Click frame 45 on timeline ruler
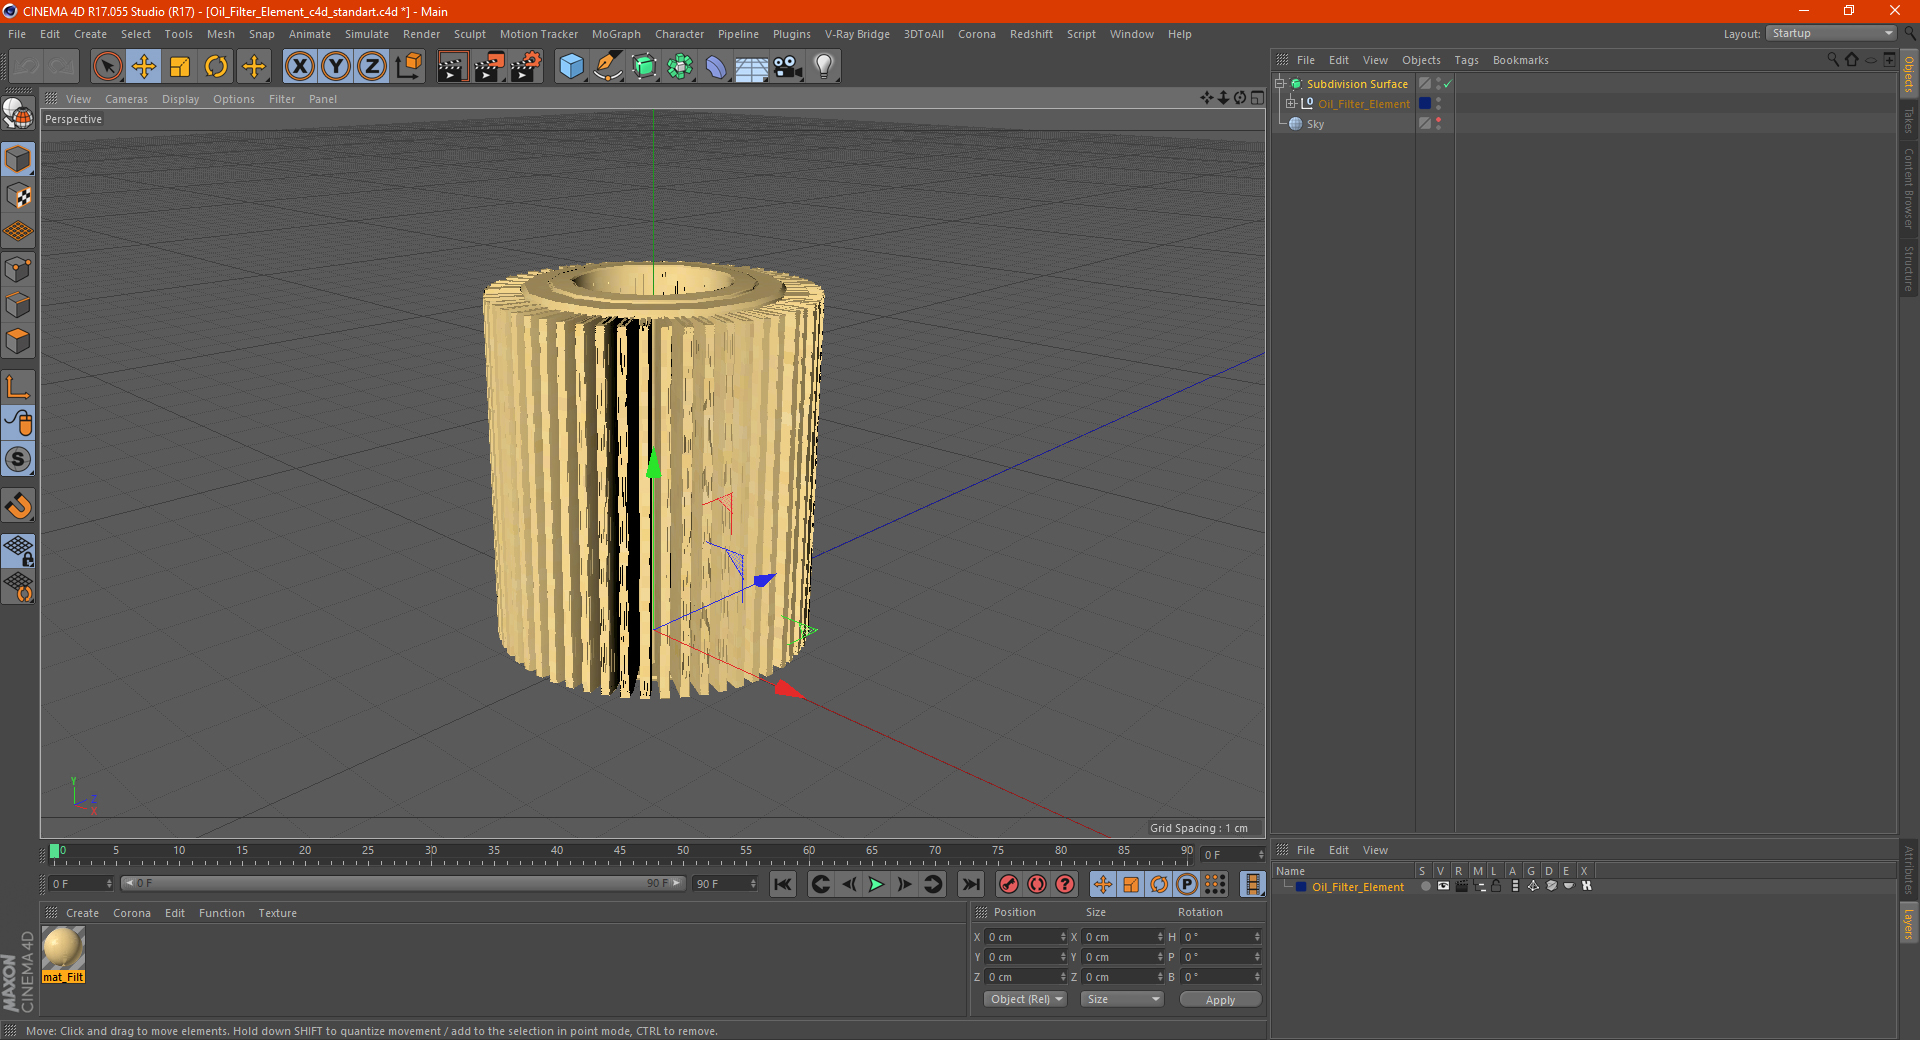This screenshot has height=1040, width=1920. [x=620, y=851]
